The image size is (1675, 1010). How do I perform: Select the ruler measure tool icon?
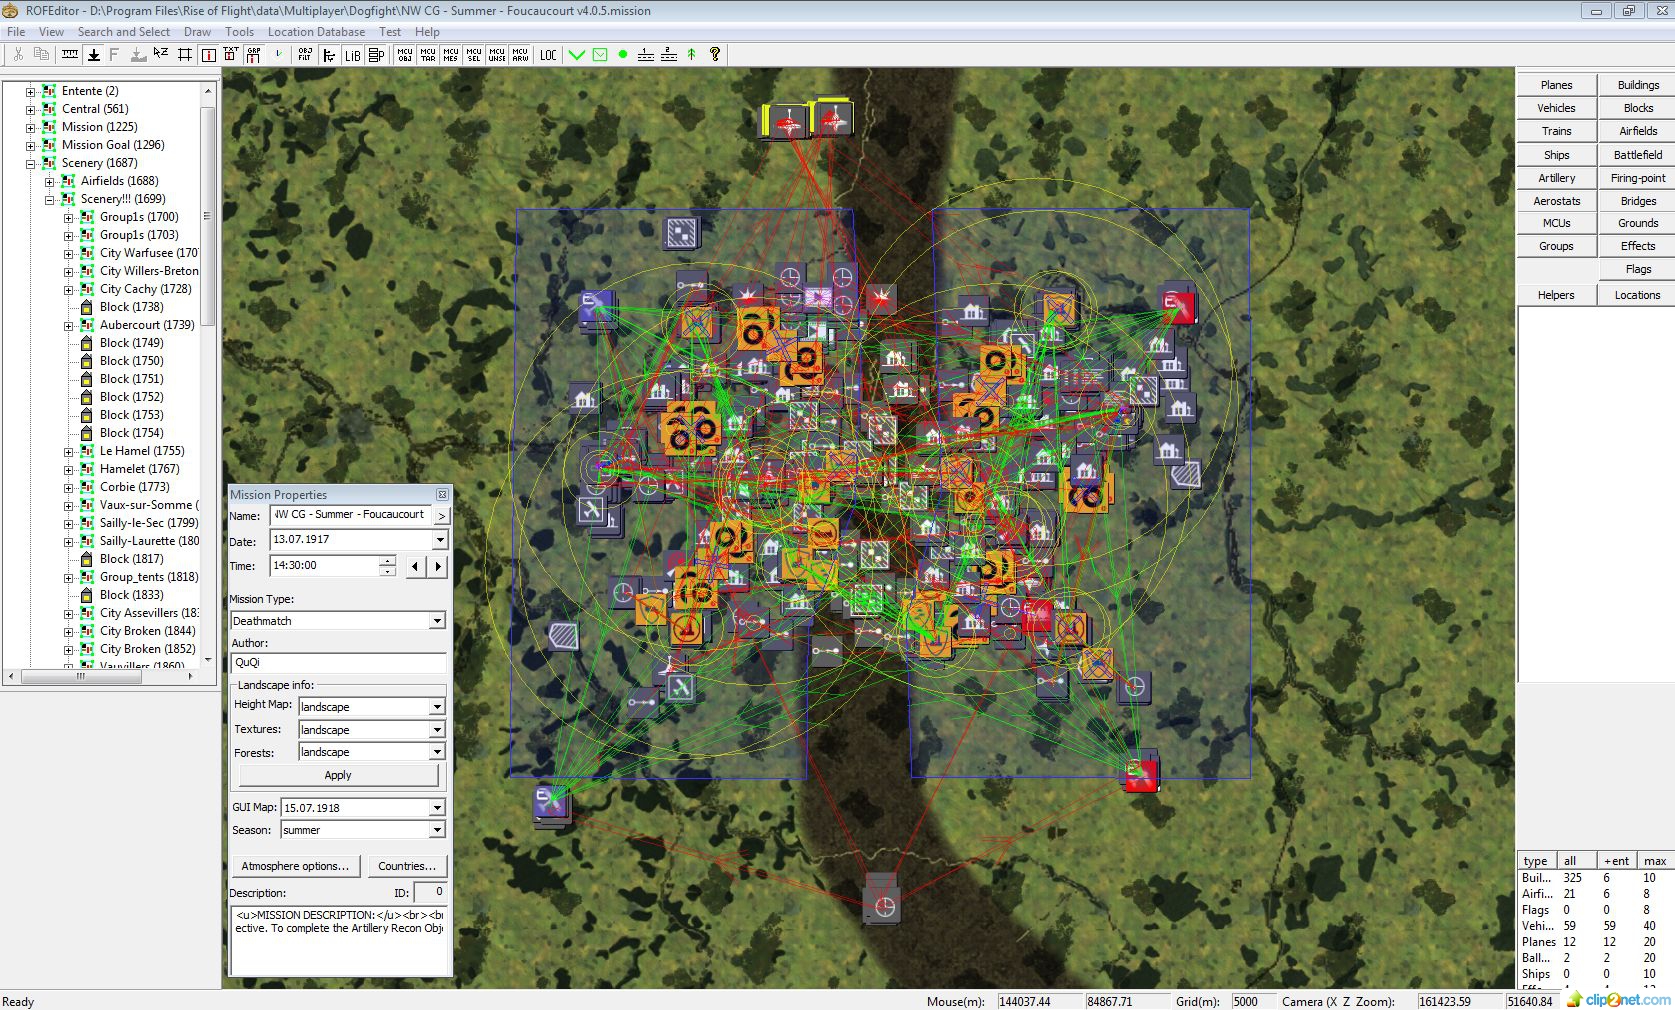[70, 54]
